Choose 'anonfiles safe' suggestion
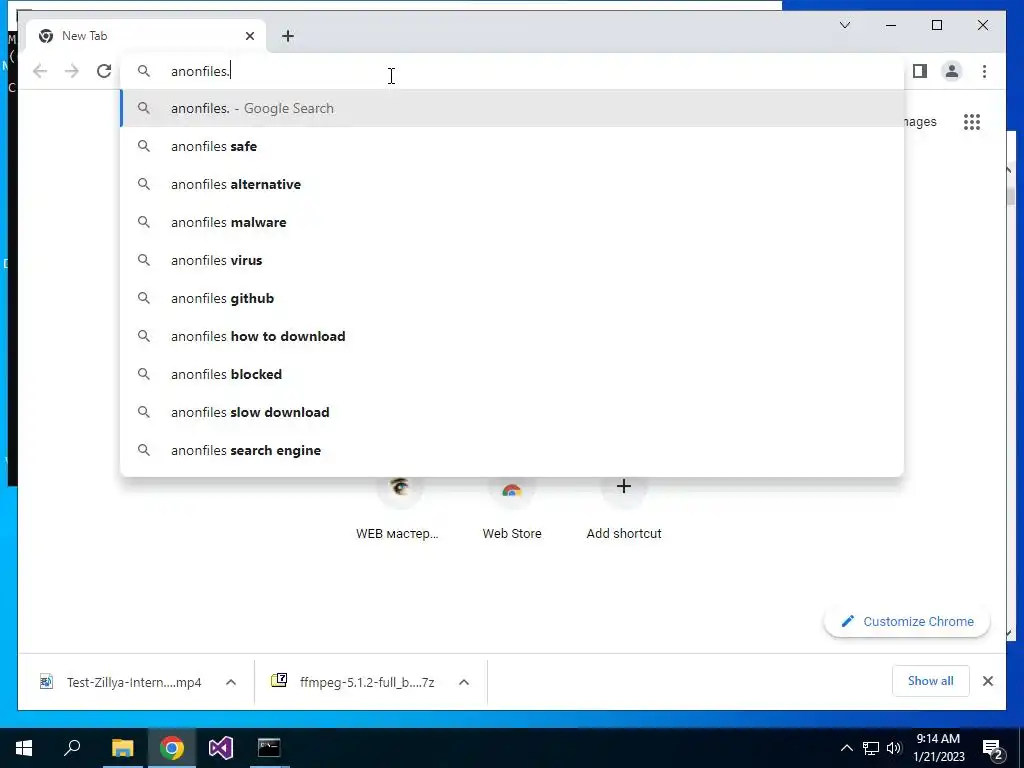 pyautogui.click(x=512, y=146)
